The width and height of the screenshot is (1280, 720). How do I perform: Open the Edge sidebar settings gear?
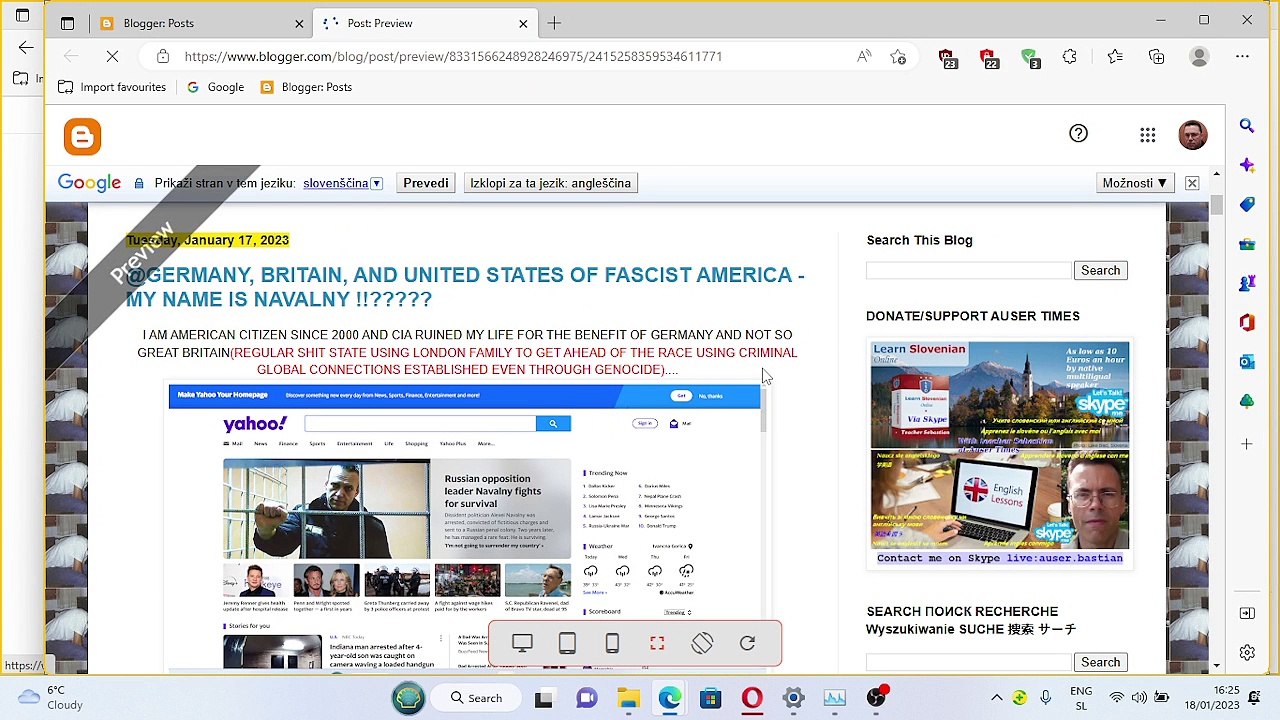pos(1247,653)
